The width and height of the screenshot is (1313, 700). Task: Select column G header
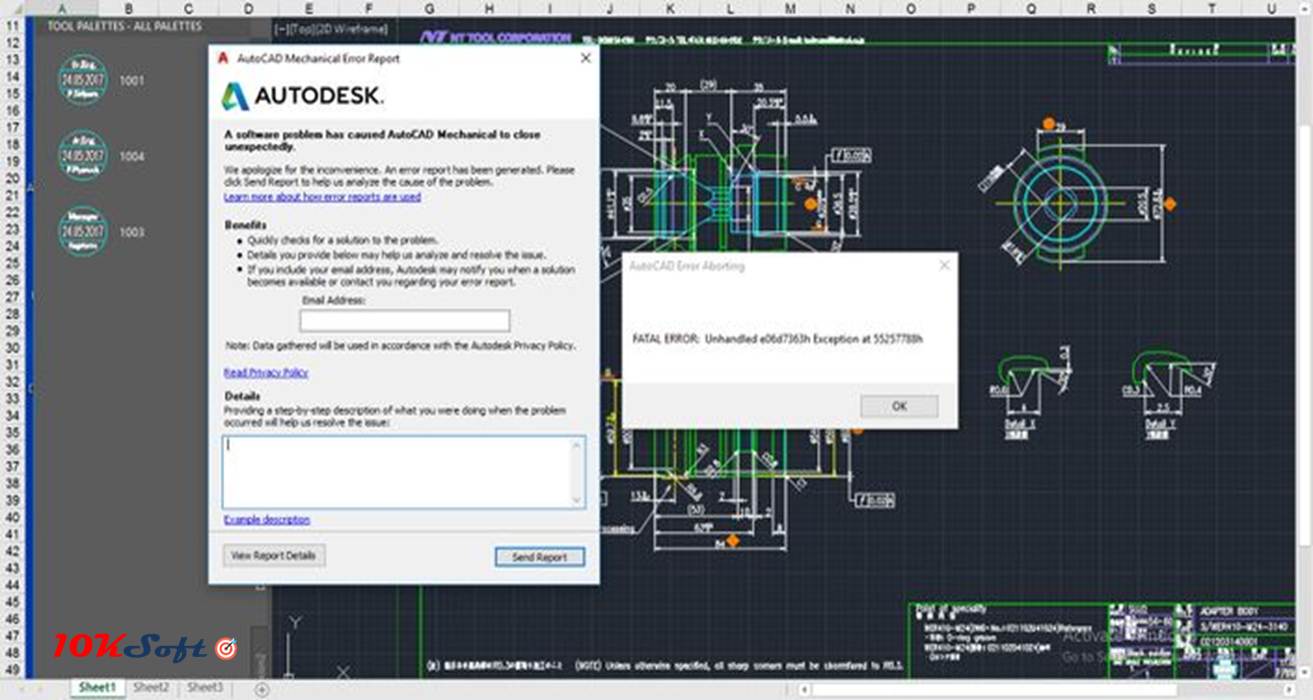tap(428, 8)
